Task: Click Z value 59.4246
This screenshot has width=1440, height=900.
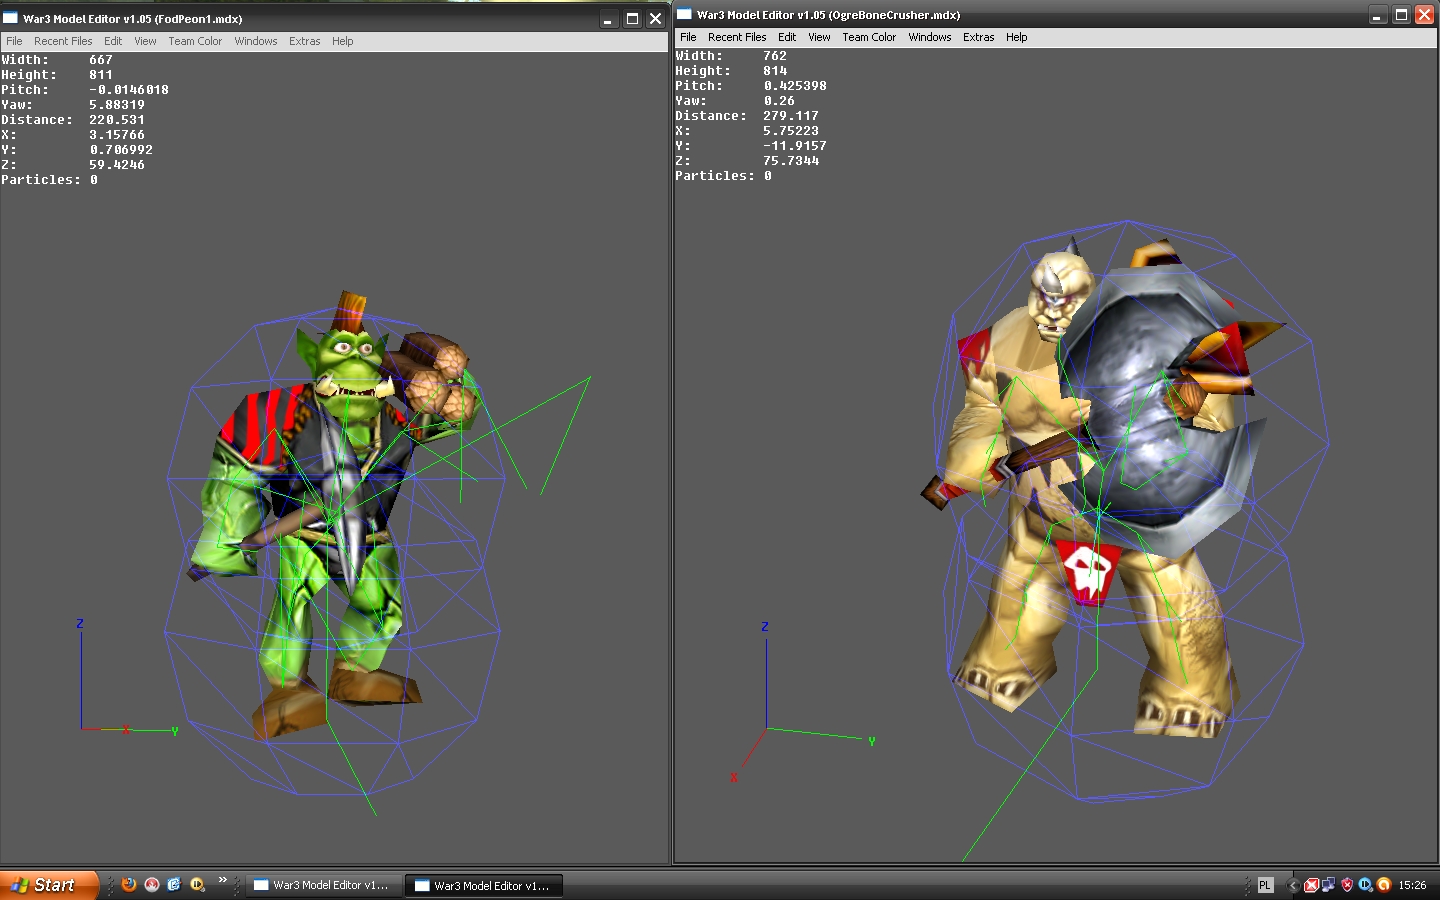Action: point(117,165)
